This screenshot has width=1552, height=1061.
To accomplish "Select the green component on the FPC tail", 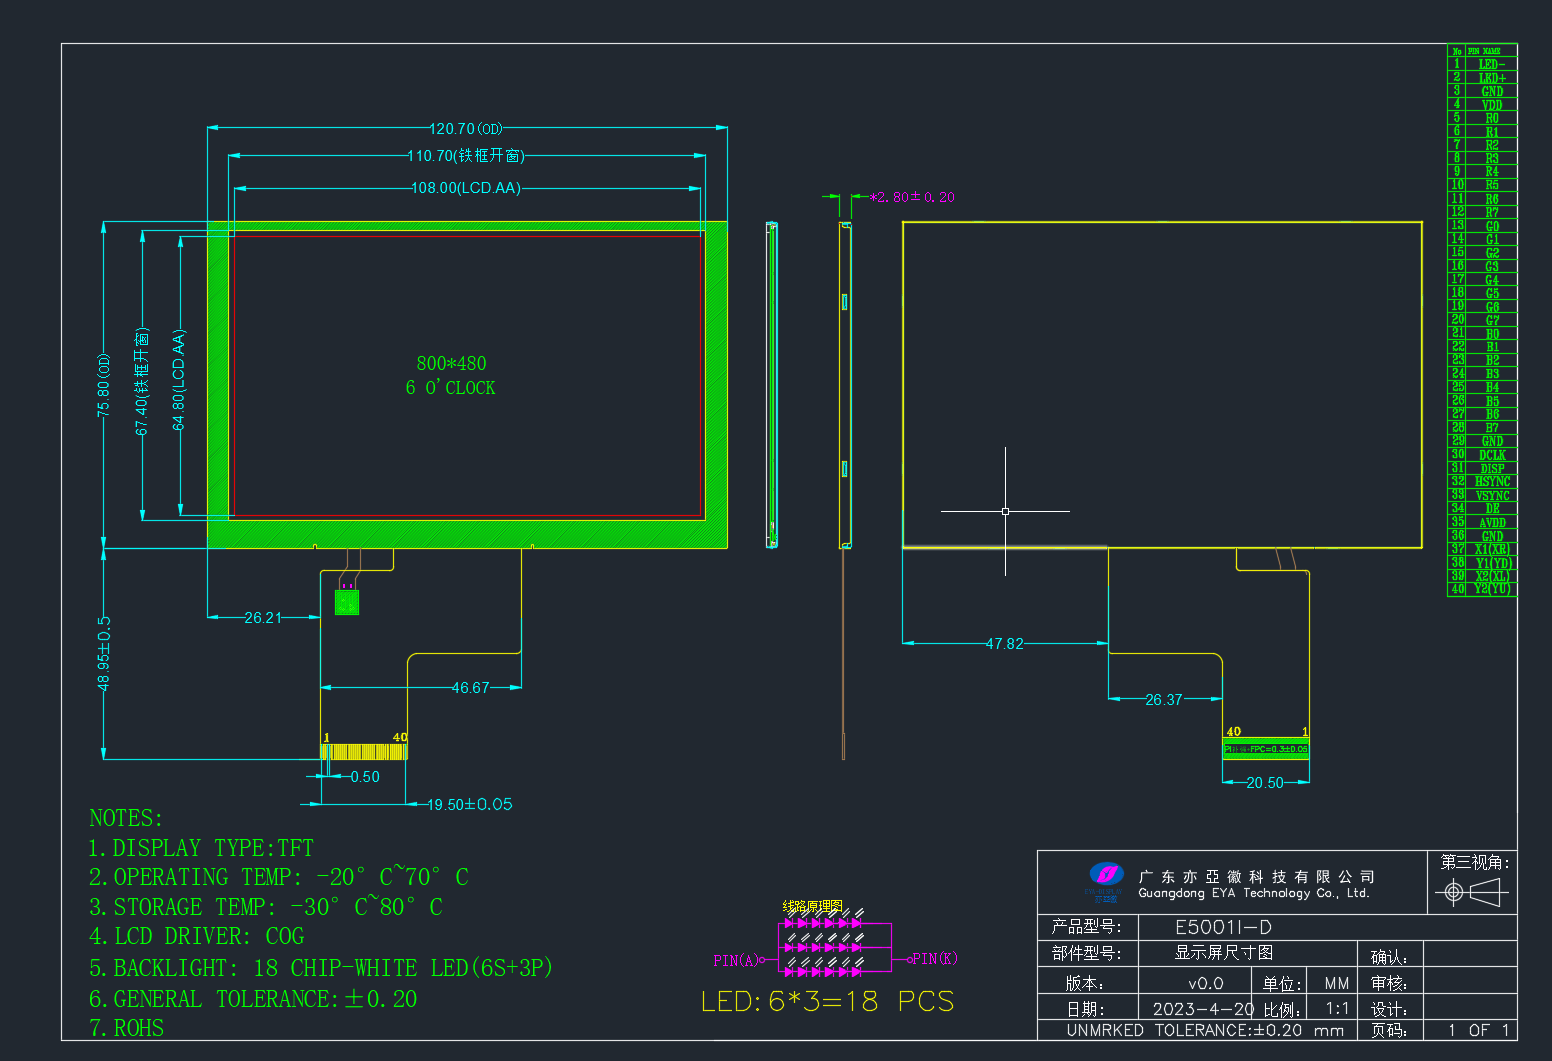I will tap(347, 602).
